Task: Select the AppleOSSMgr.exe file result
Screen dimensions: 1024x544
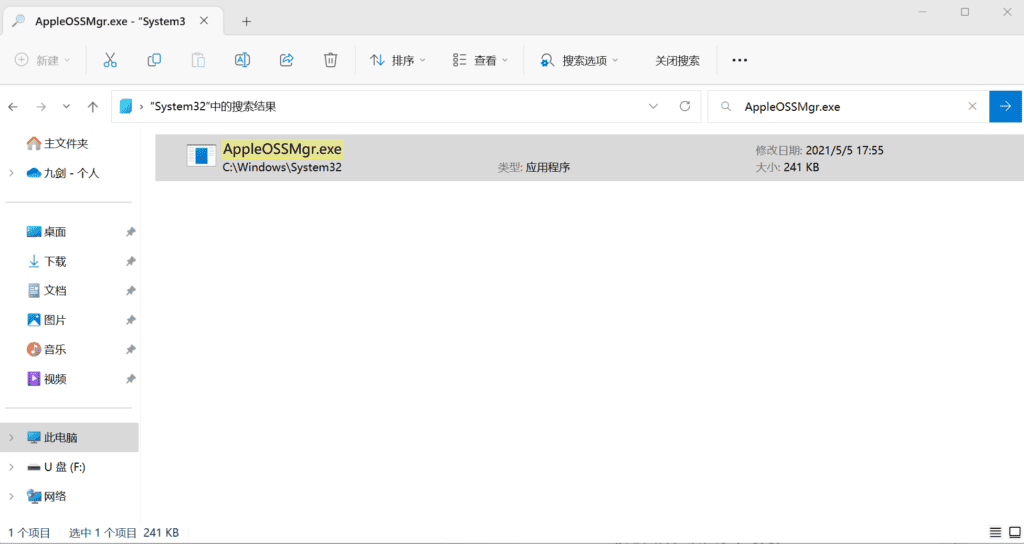Action: click(282, 150)
